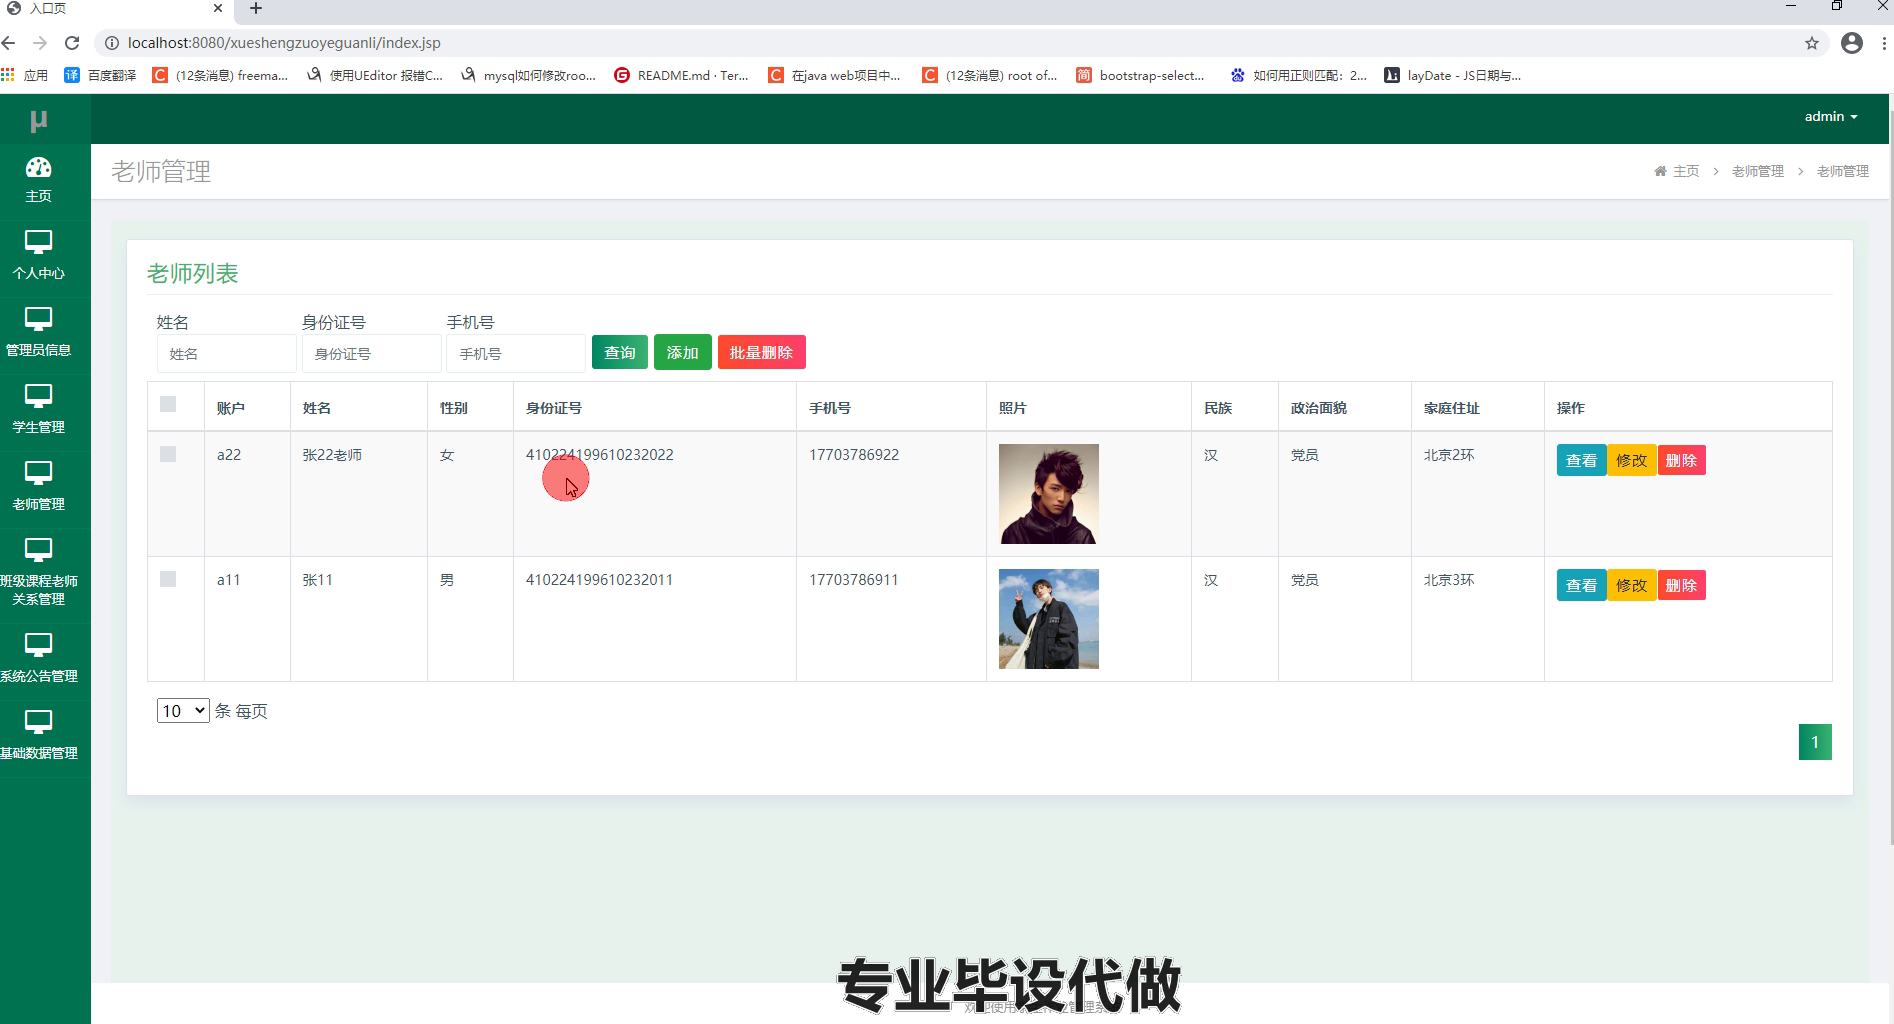Click 删除 for teacher 张22老师
This screenshot has width=1894, height=1024.
click(1682, 460)
